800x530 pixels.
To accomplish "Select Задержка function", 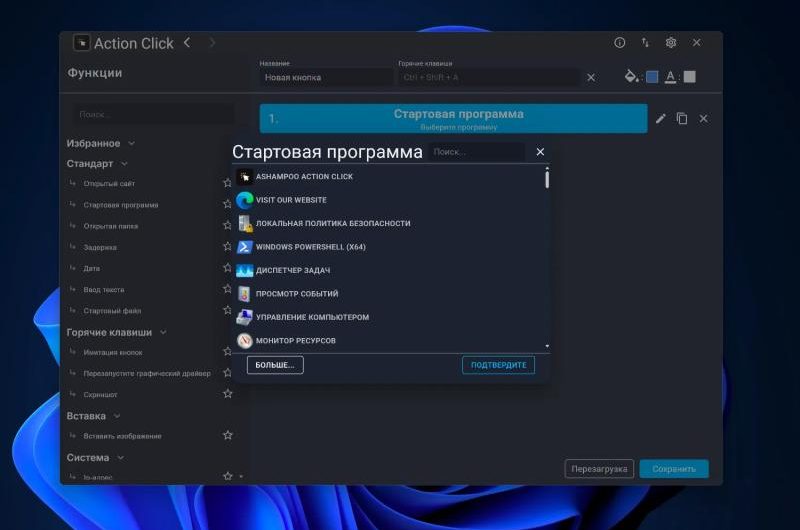I will [100, 247].
